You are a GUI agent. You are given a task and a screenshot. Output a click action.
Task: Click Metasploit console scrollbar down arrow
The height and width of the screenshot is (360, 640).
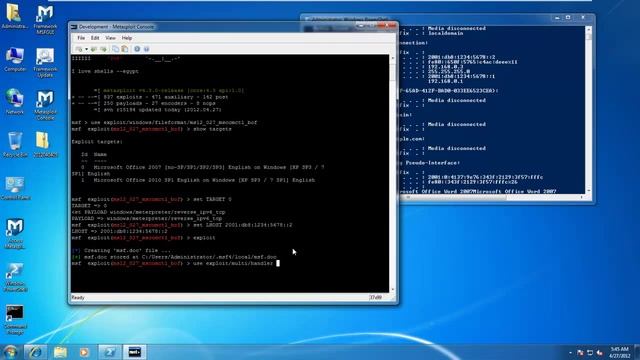coord(393,289)
